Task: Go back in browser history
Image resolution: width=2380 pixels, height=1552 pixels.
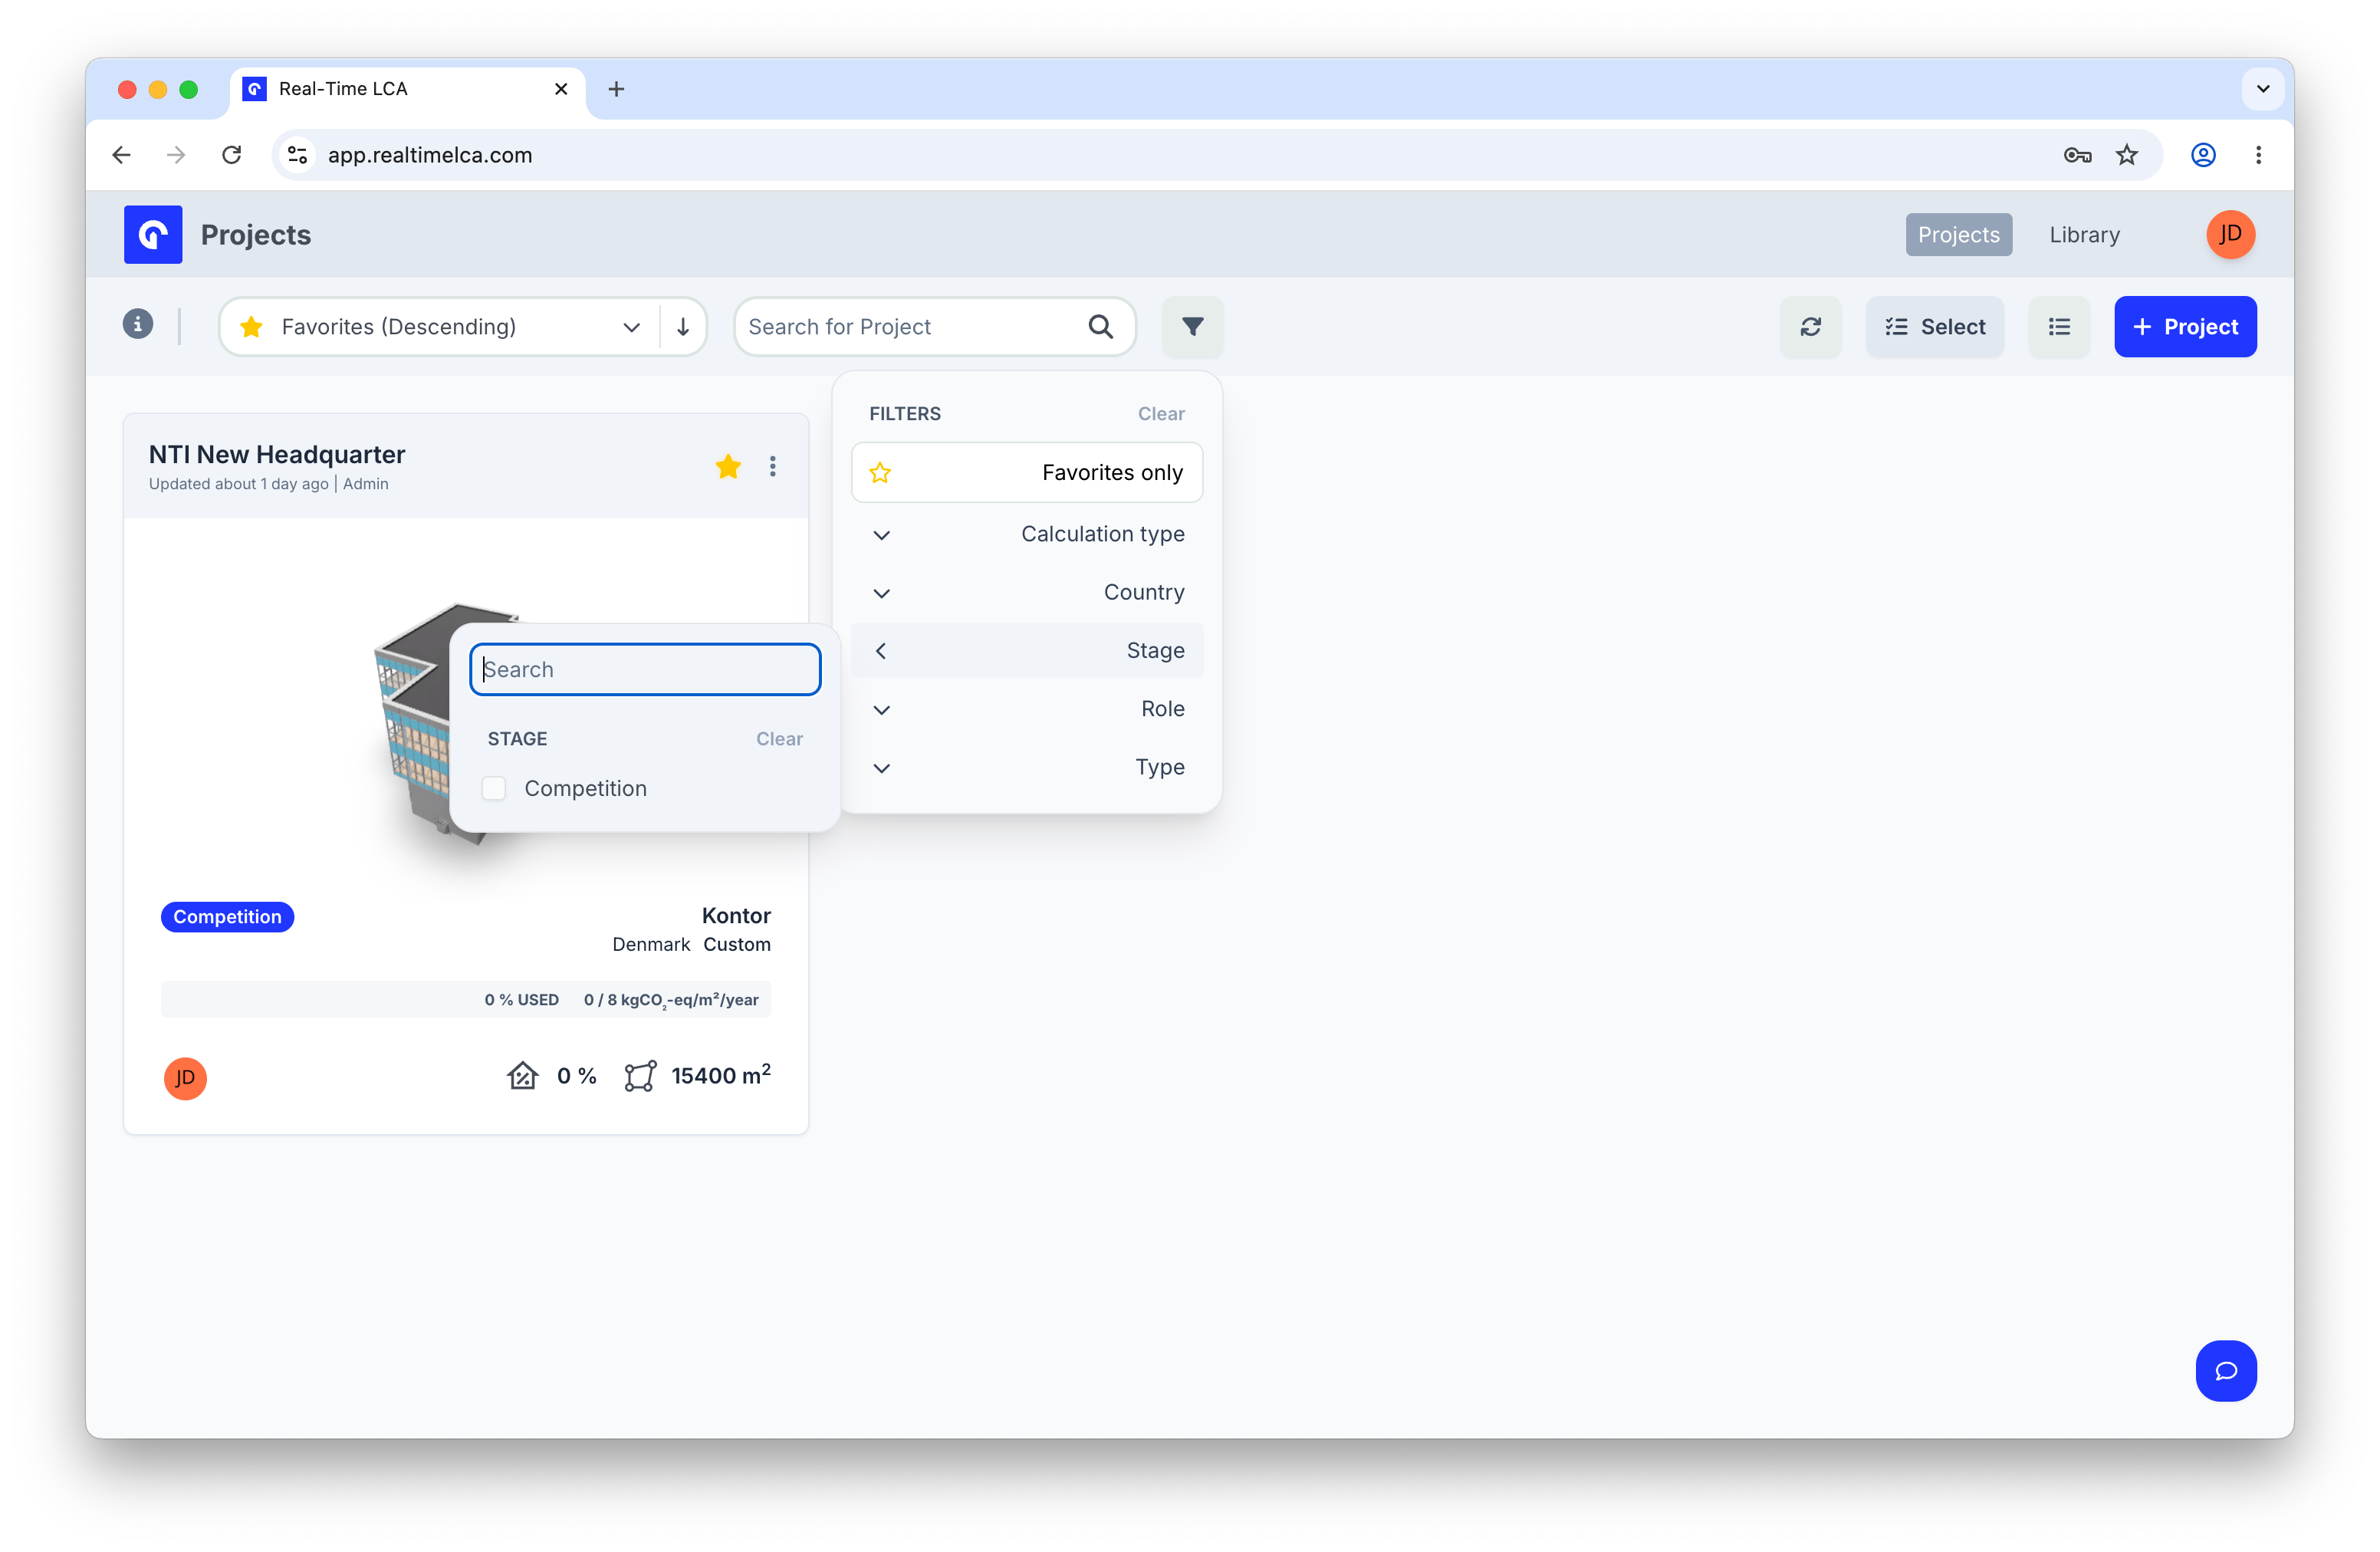Action: tap(122, 155)
